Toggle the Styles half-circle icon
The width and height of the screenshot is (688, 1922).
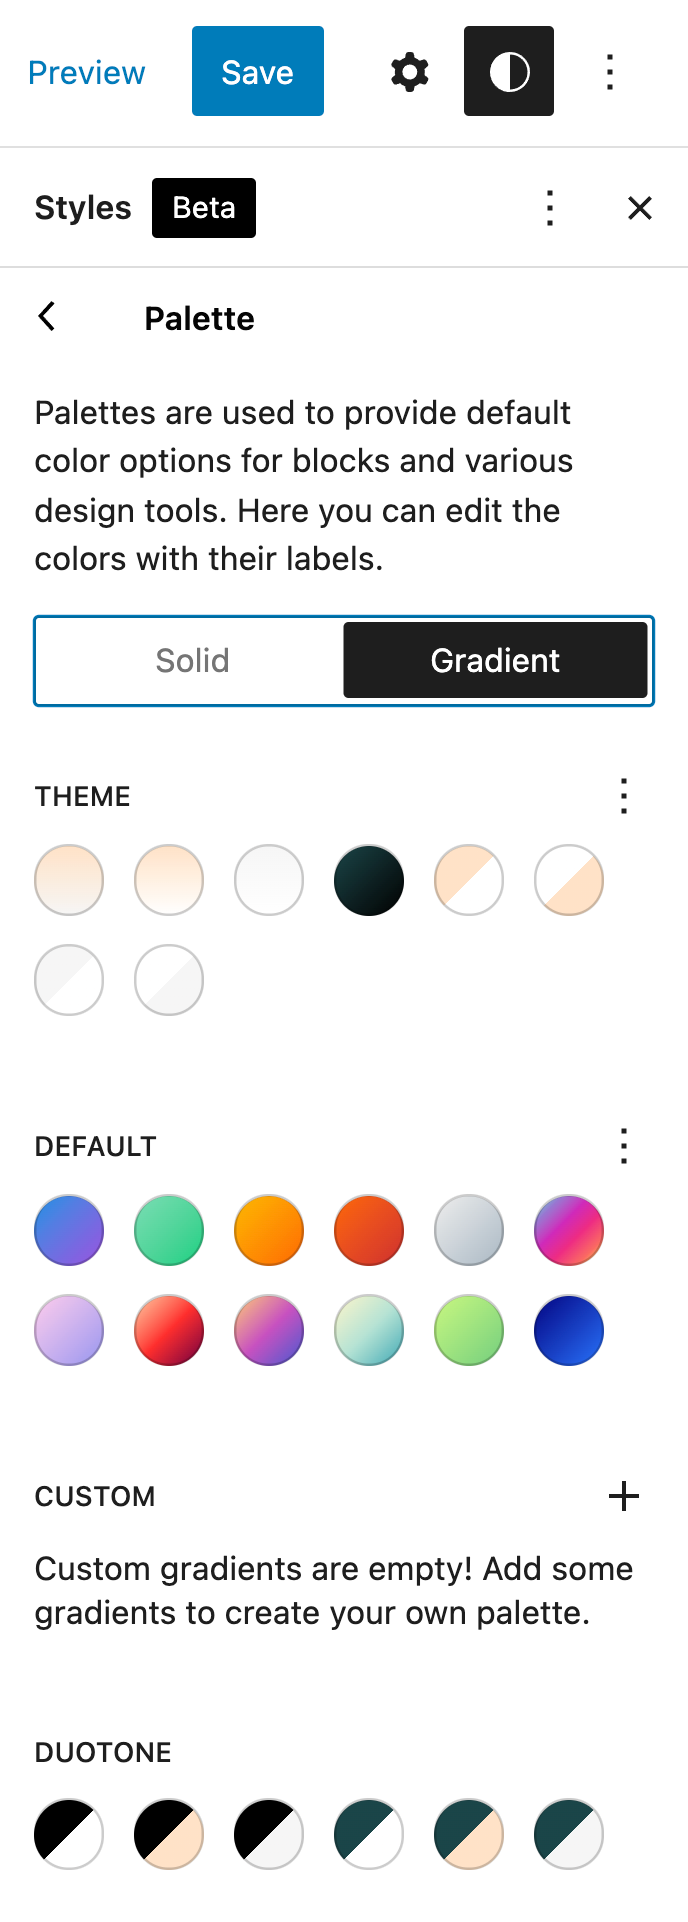tap(508, 72)
